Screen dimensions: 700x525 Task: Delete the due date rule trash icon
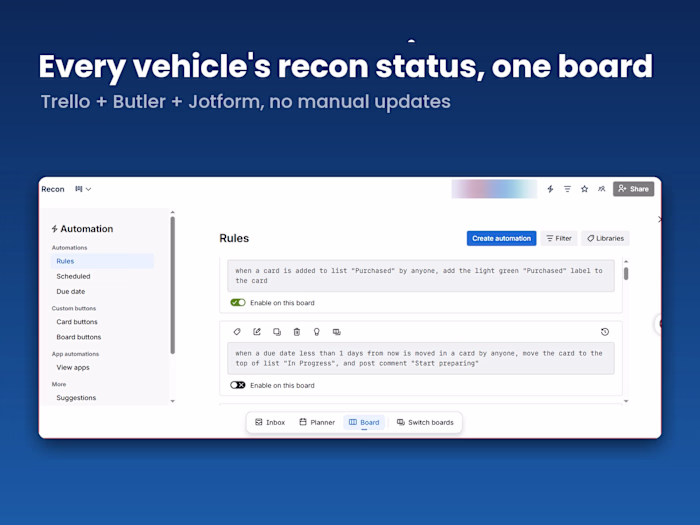coord(296,332)
